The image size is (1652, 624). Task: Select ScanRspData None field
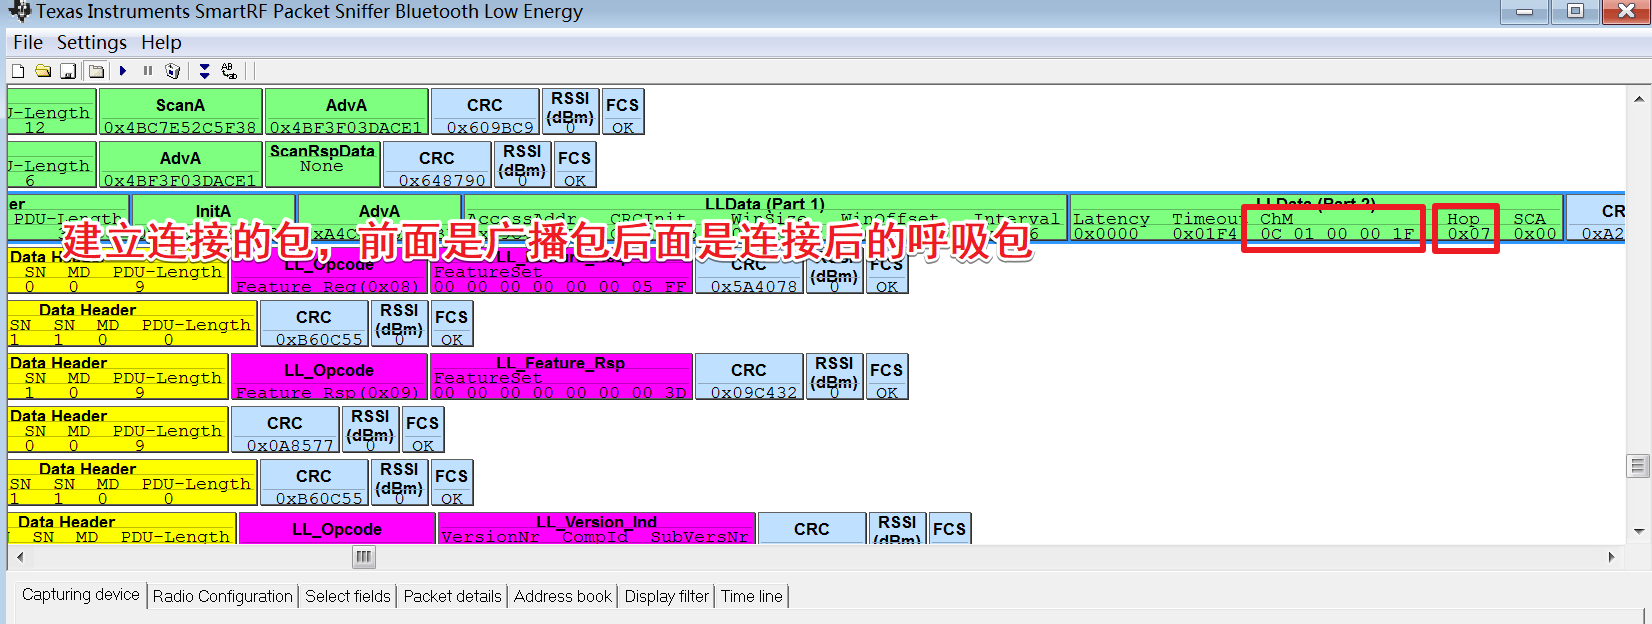click(322, 164)
